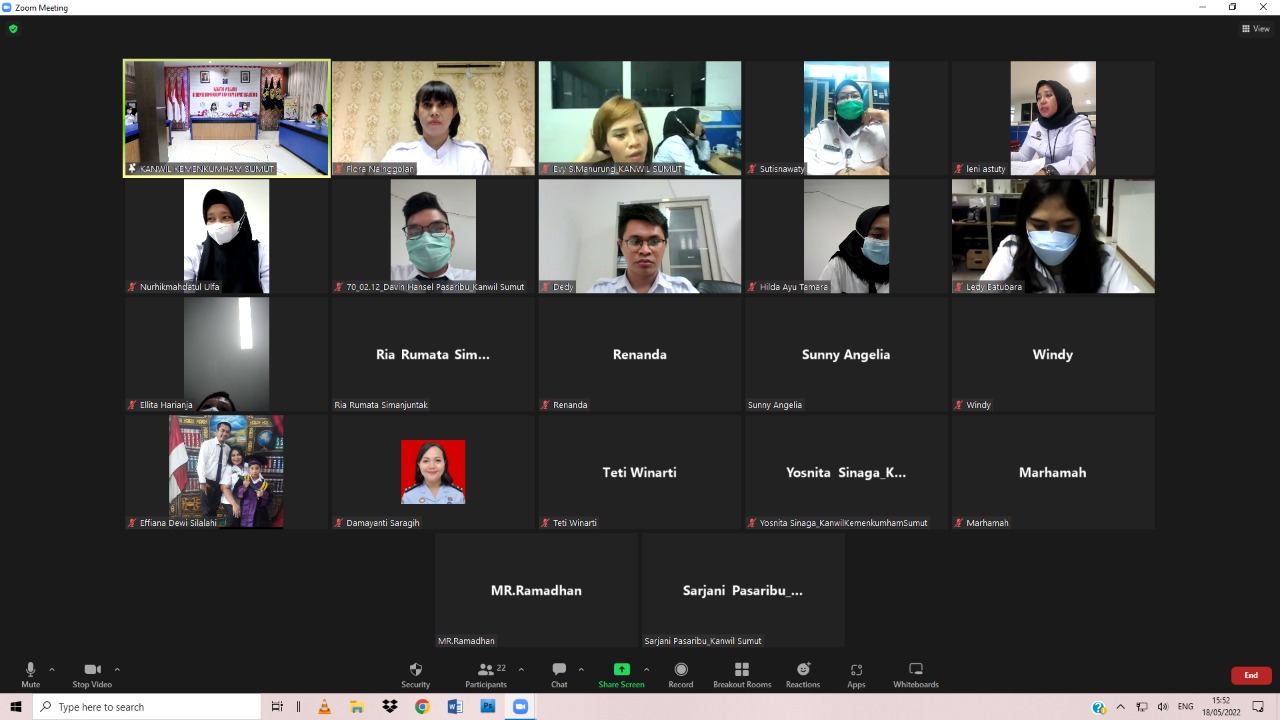Mute the microphone
This screenshot has height=720, width=1280.
[30, 674]
